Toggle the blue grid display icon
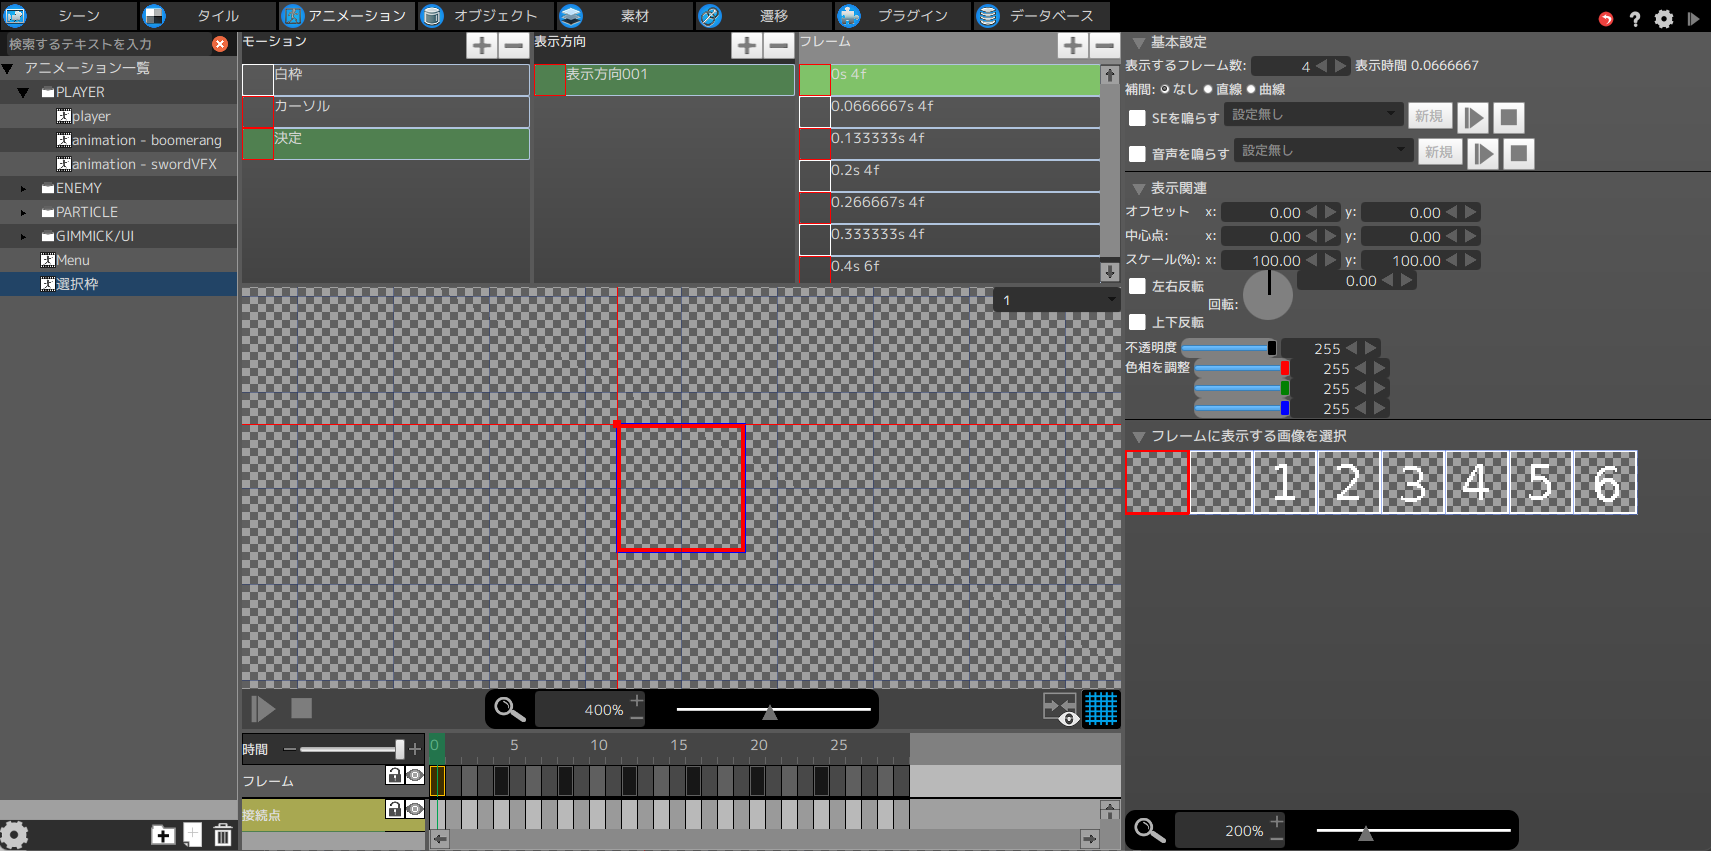Viewport: 1711px width, 851px height. tap(1101, 709)
